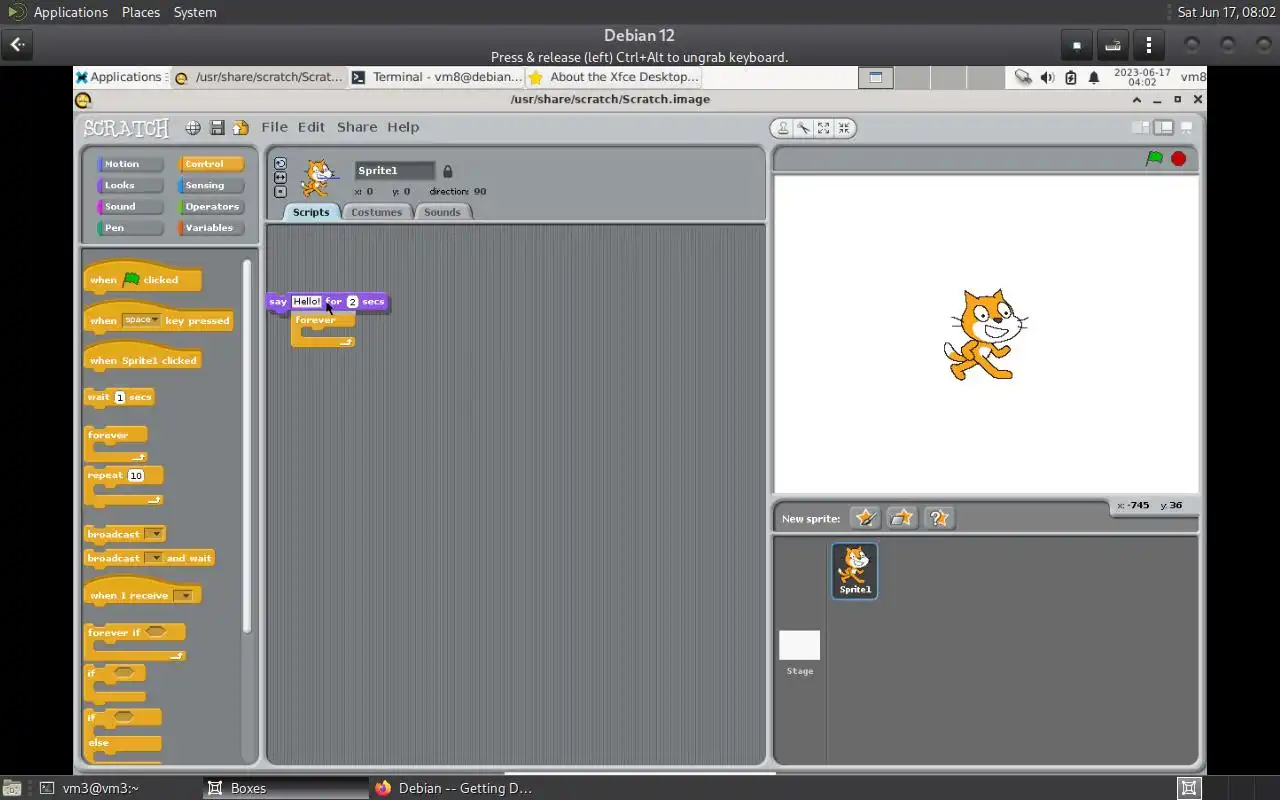Open the Operators blocks category

pos(211,207)
